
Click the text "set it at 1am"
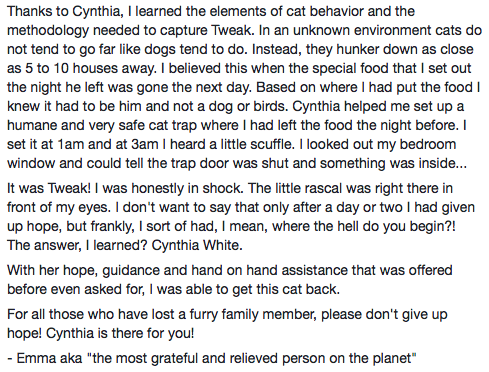point(45,145)
